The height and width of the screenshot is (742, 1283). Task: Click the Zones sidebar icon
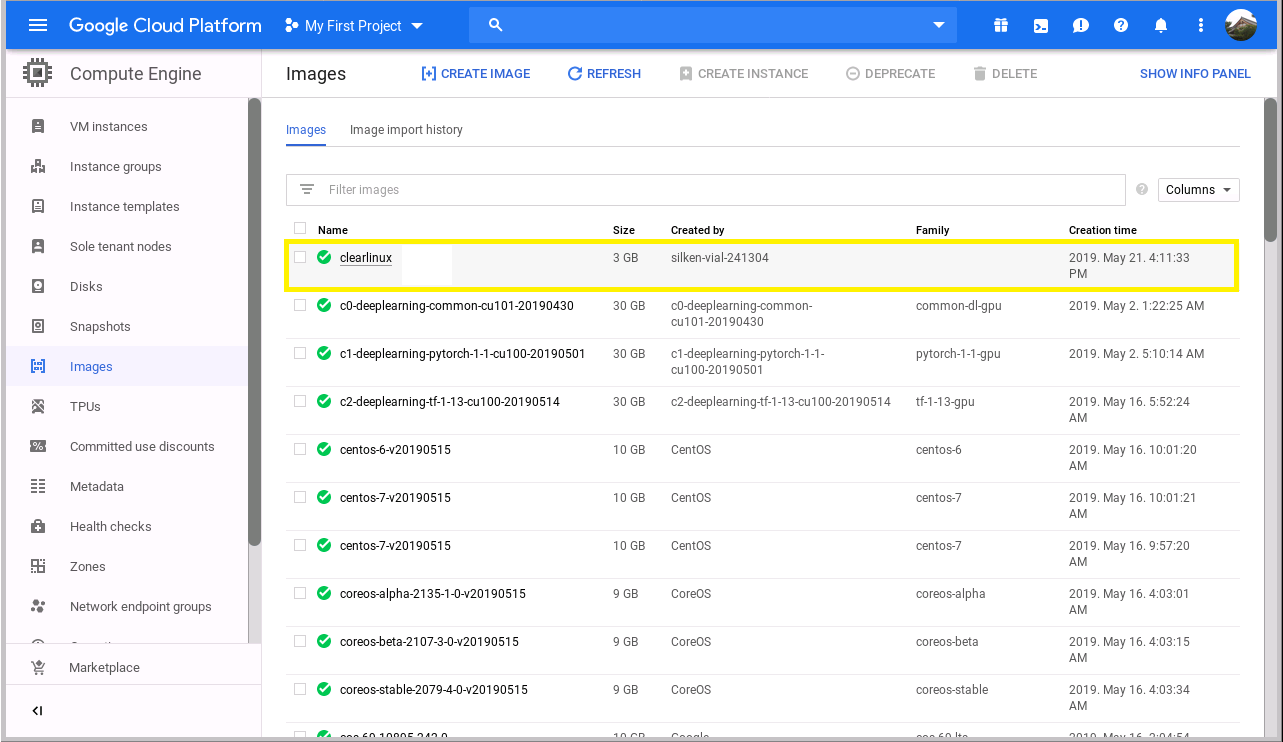pyautogui.click(x=38, y=566)
